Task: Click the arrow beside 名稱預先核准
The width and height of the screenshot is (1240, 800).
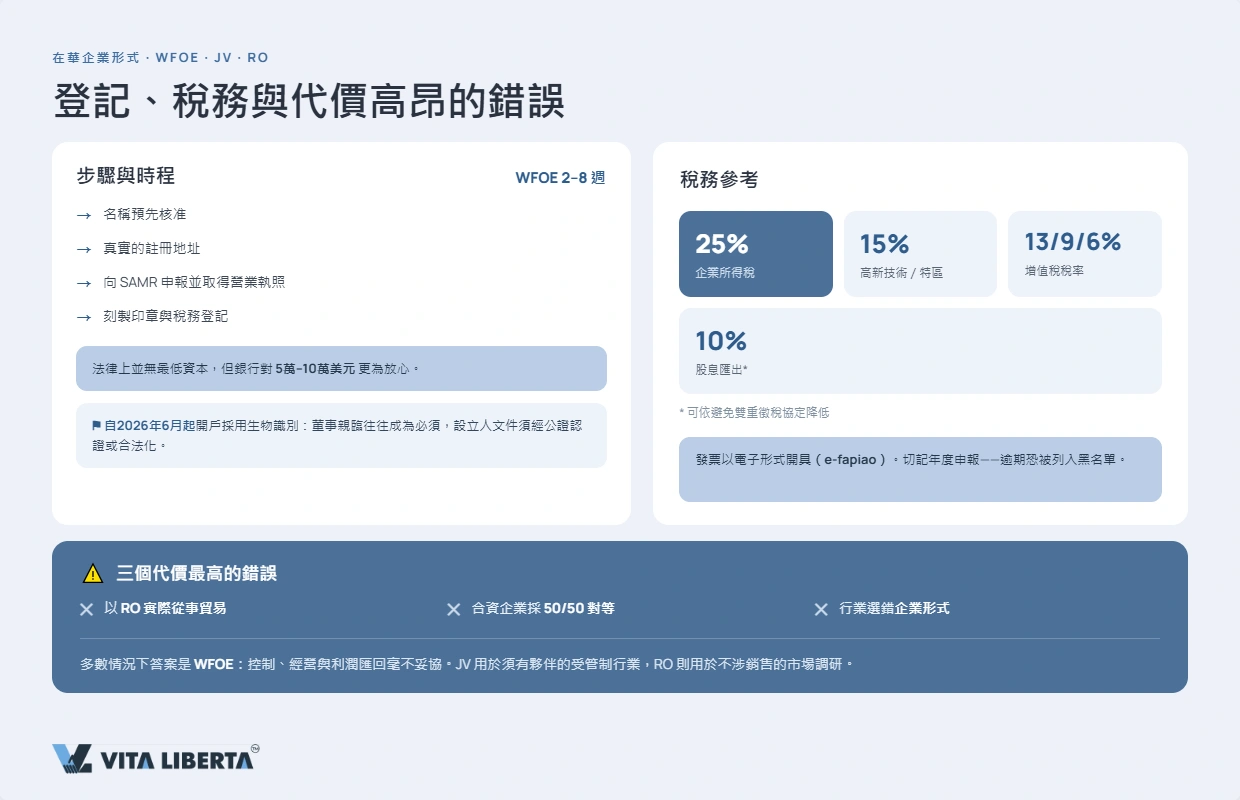Action: (x=83, y=215)
